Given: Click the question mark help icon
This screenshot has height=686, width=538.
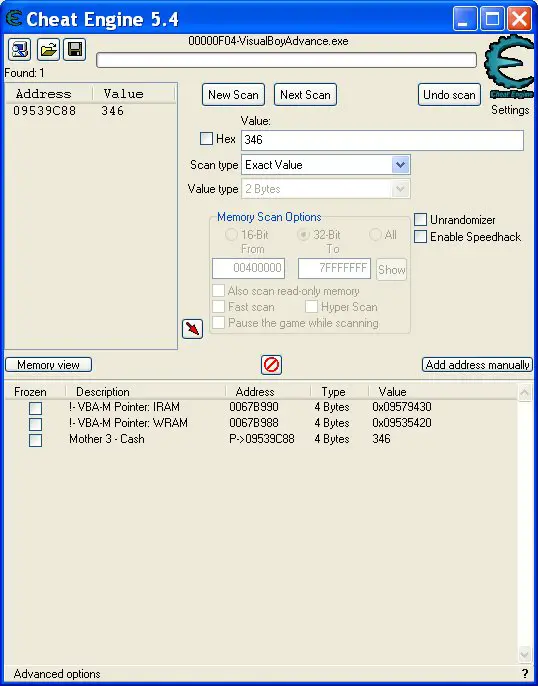Looking at the screenshot, I should point(525,674).
